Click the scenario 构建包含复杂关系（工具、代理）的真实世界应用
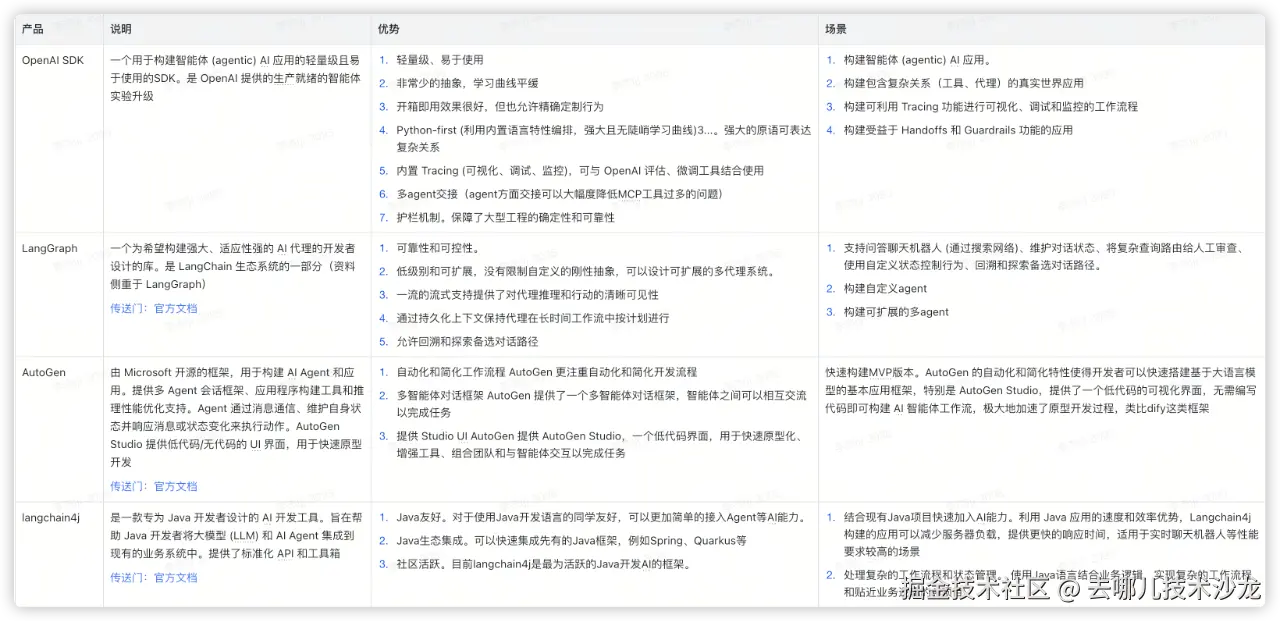Image resolution: width=1280 pixels, height=621 pixels. (x=963, y=83)
